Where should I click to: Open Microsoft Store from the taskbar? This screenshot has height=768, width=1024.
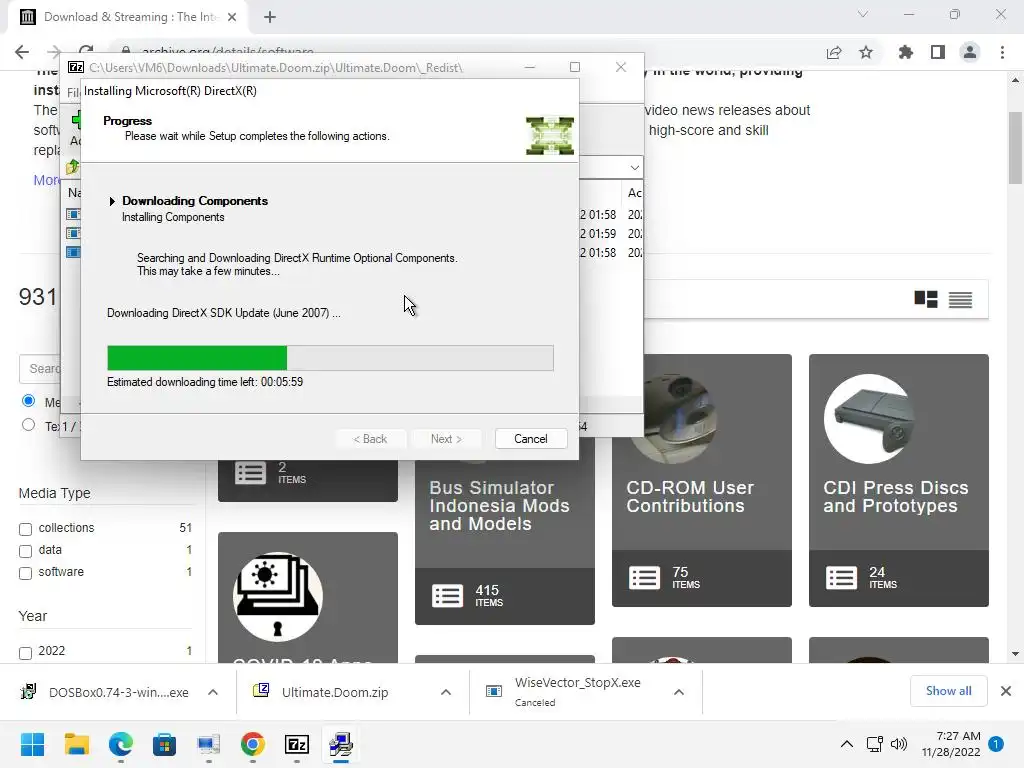[165, 744]
